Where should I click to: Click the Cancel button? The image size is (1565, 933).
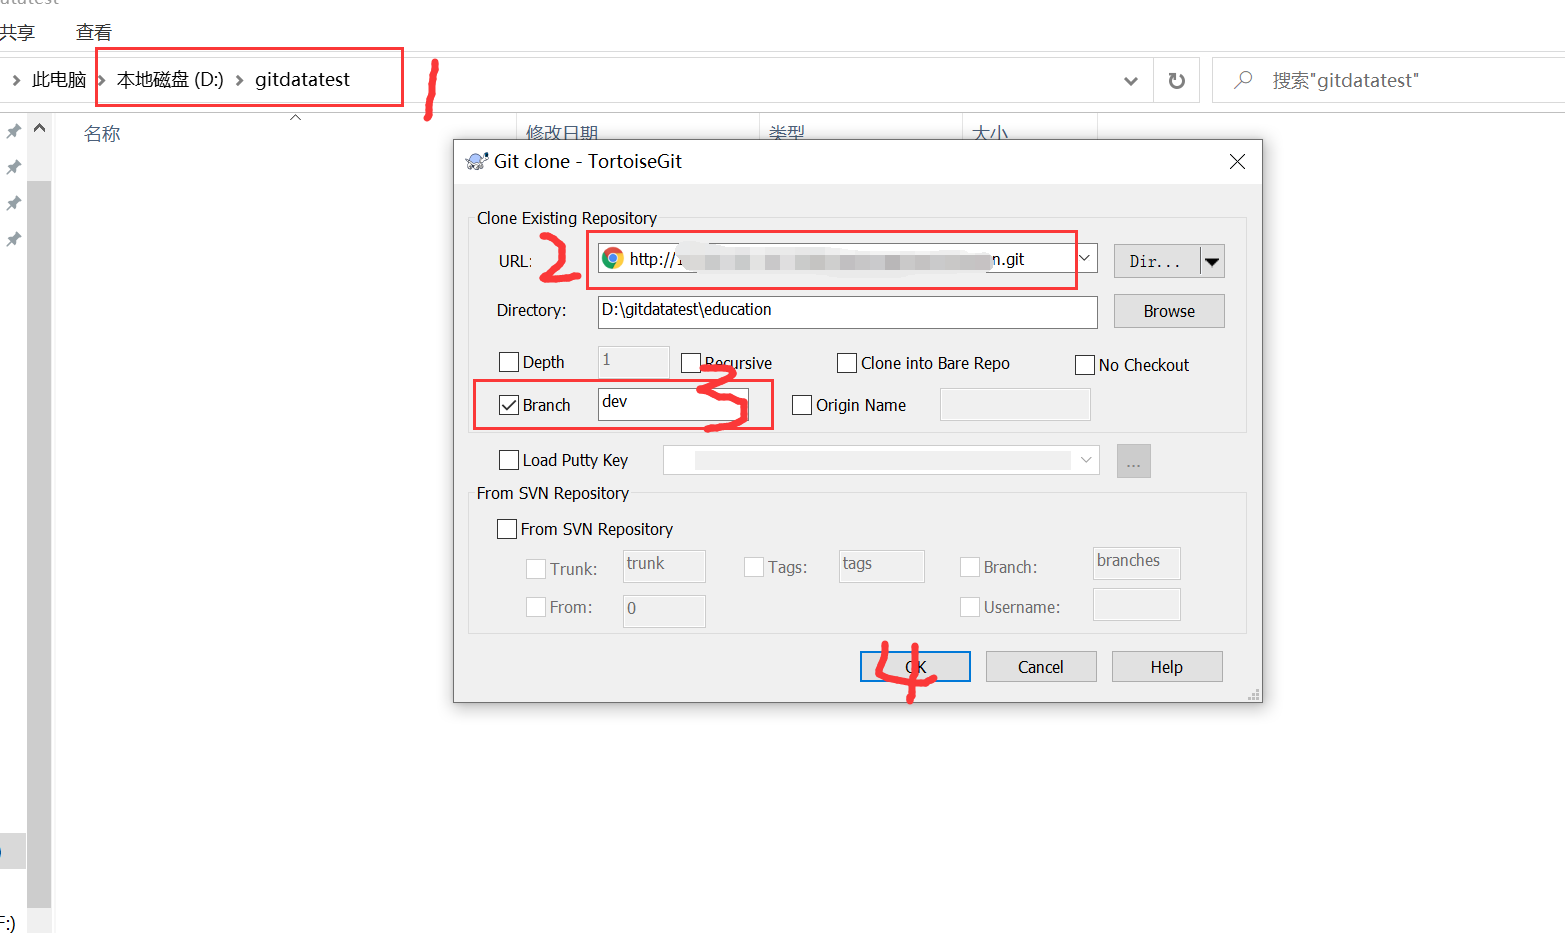pyautogui.click(x=1041, y=667)
